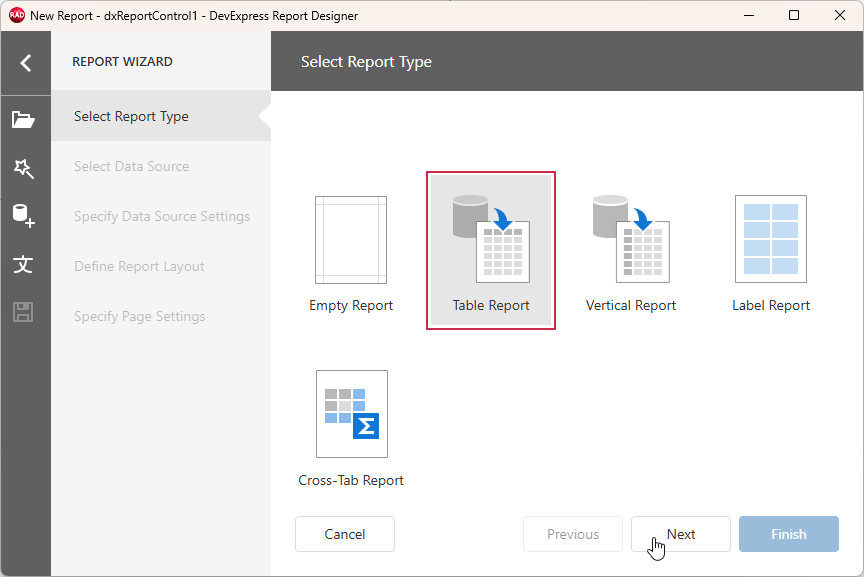Click the RAD Studio app icon in title bar

pos(17,15)
